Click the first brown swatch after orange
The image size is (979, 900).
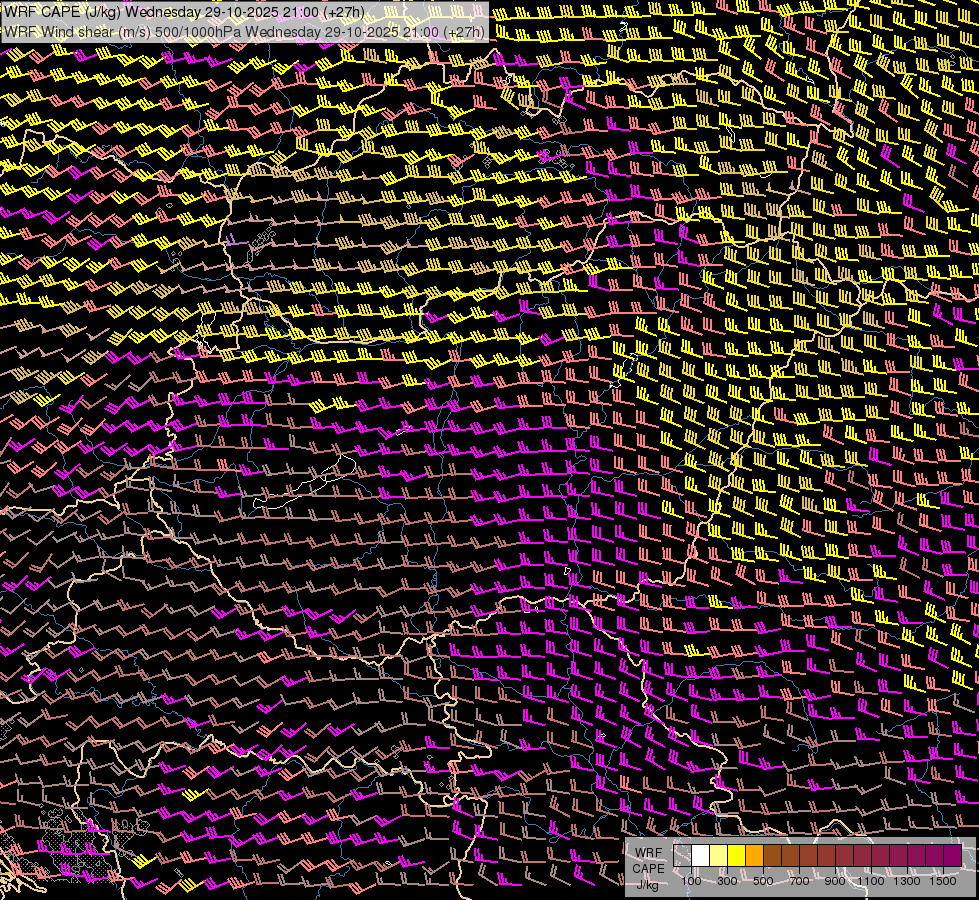tap(773, 856)
